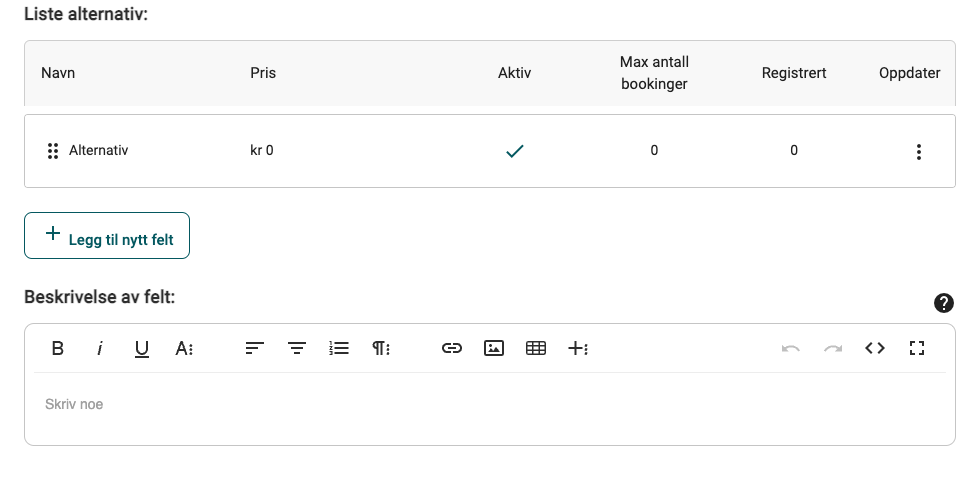Toggle bold formatting in editor

coord(57,348)
